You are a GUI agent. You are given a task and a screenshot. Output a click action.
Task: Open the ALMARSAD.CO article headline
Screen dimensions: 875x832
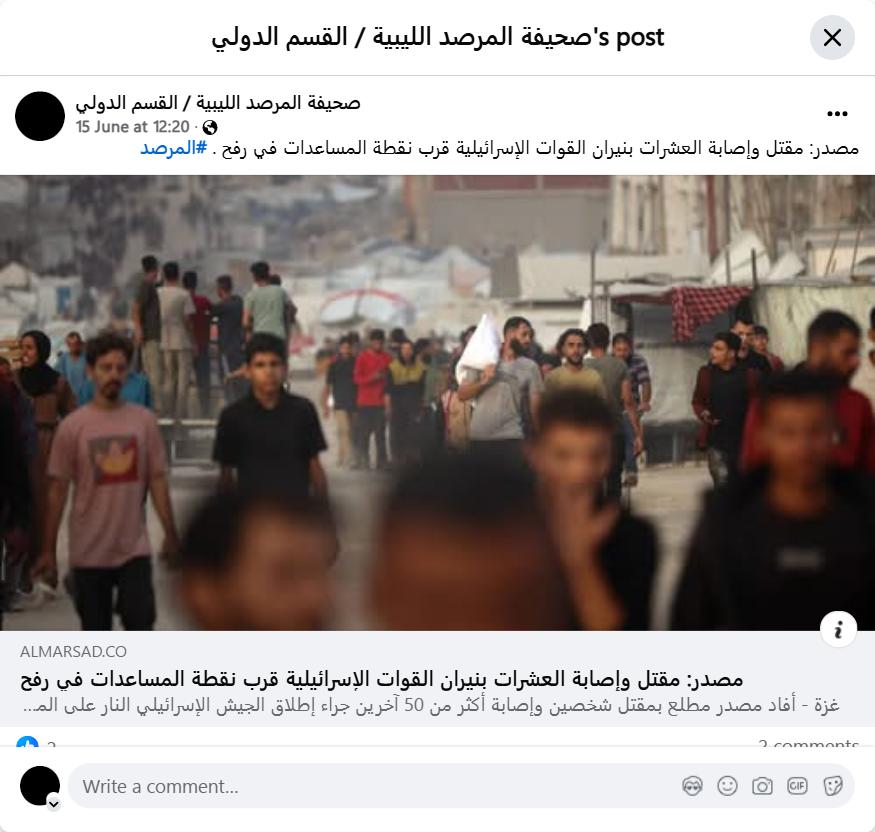pyautogui.click(x=382, y=679)
